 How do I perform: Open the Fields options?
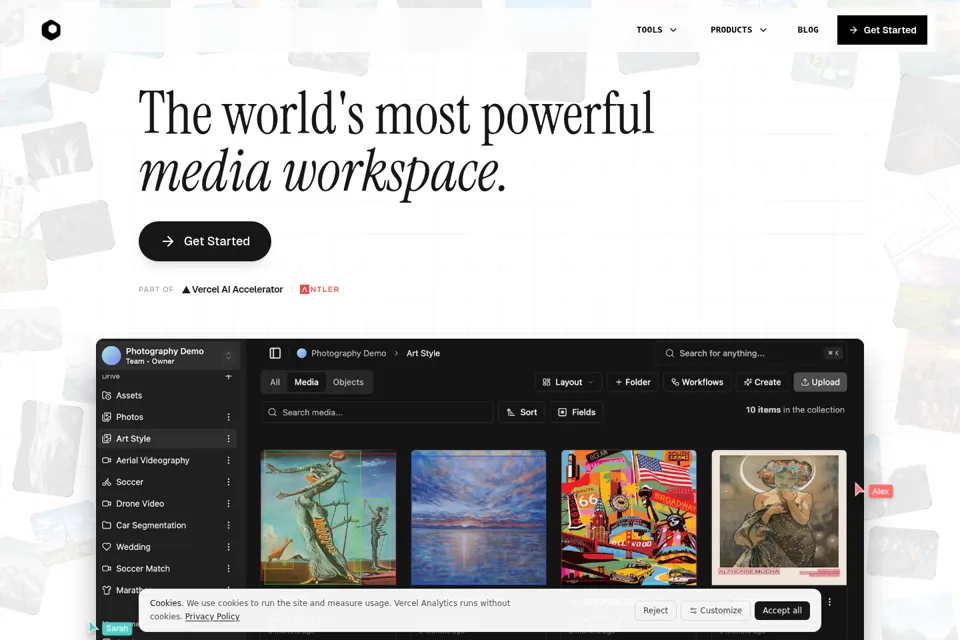pos(577,412)
